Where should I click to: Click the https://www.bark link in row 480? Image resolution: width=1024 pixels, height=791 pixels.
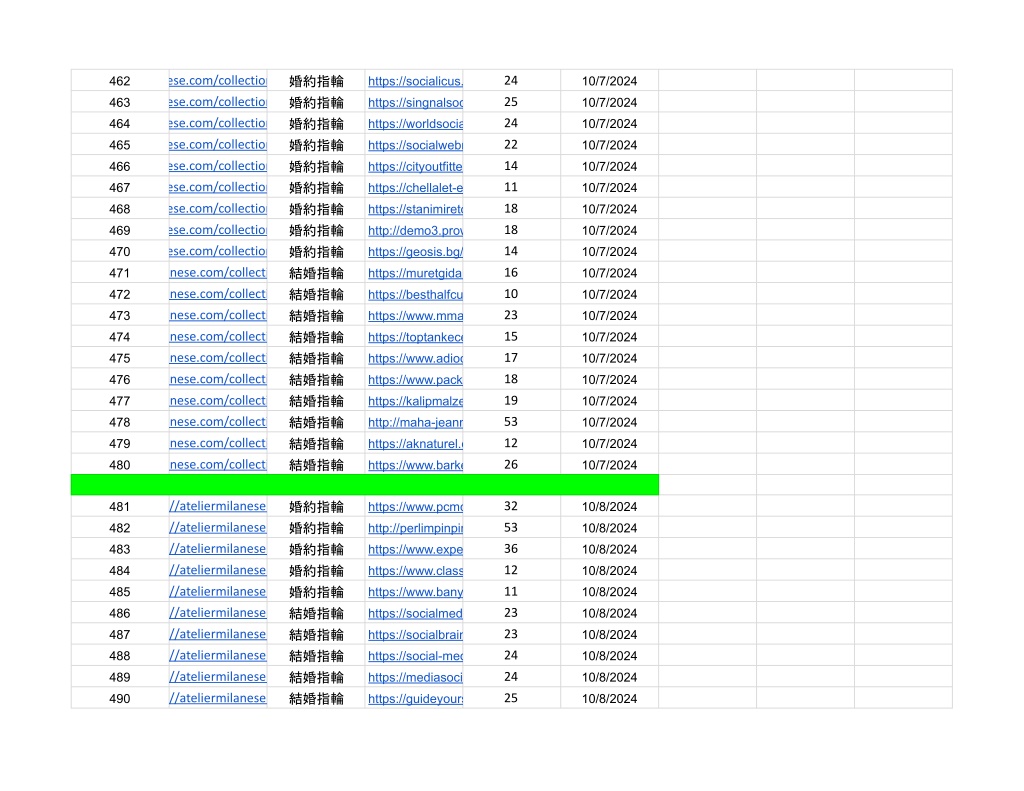[x=415, y=465]
